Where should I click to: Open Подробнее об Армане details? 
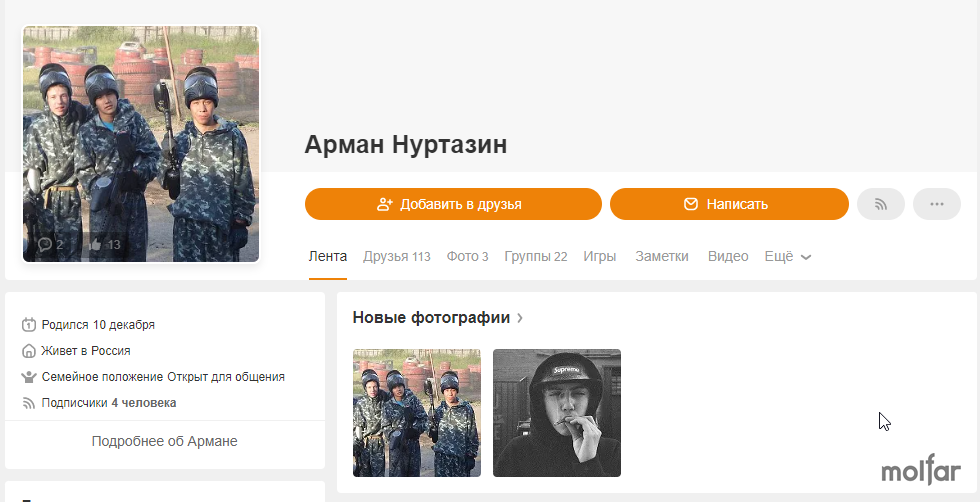[164, 441]
